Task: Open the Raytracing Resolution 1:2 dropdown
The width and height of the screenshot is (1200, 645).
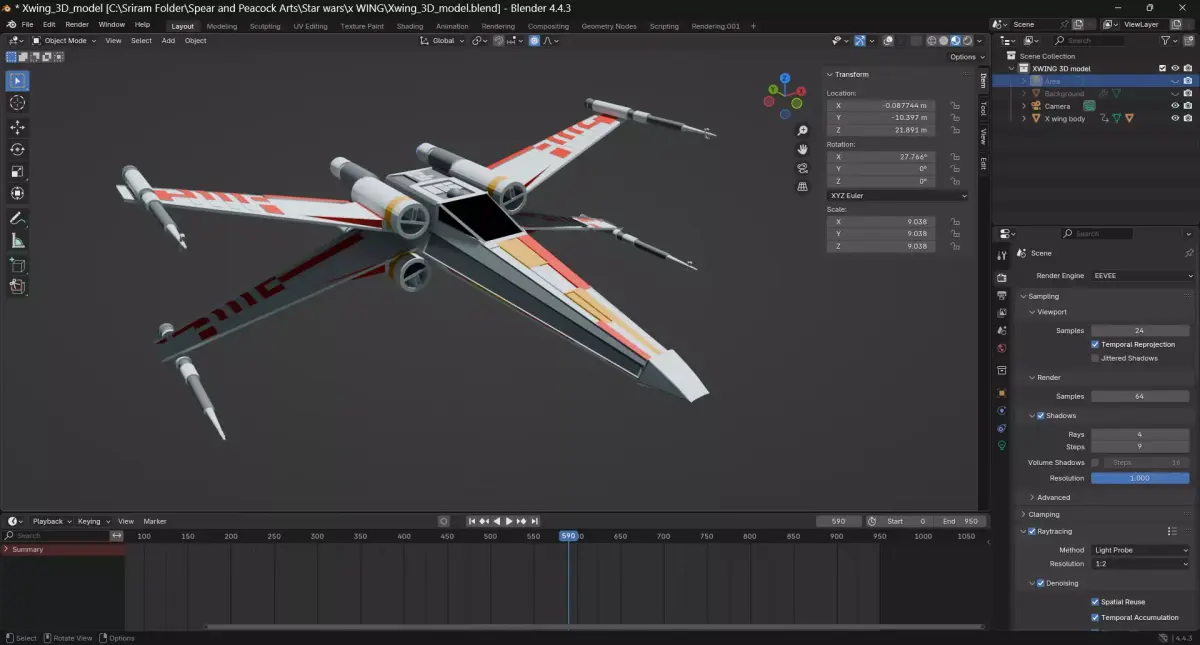Action: [x=1140, y=564]
